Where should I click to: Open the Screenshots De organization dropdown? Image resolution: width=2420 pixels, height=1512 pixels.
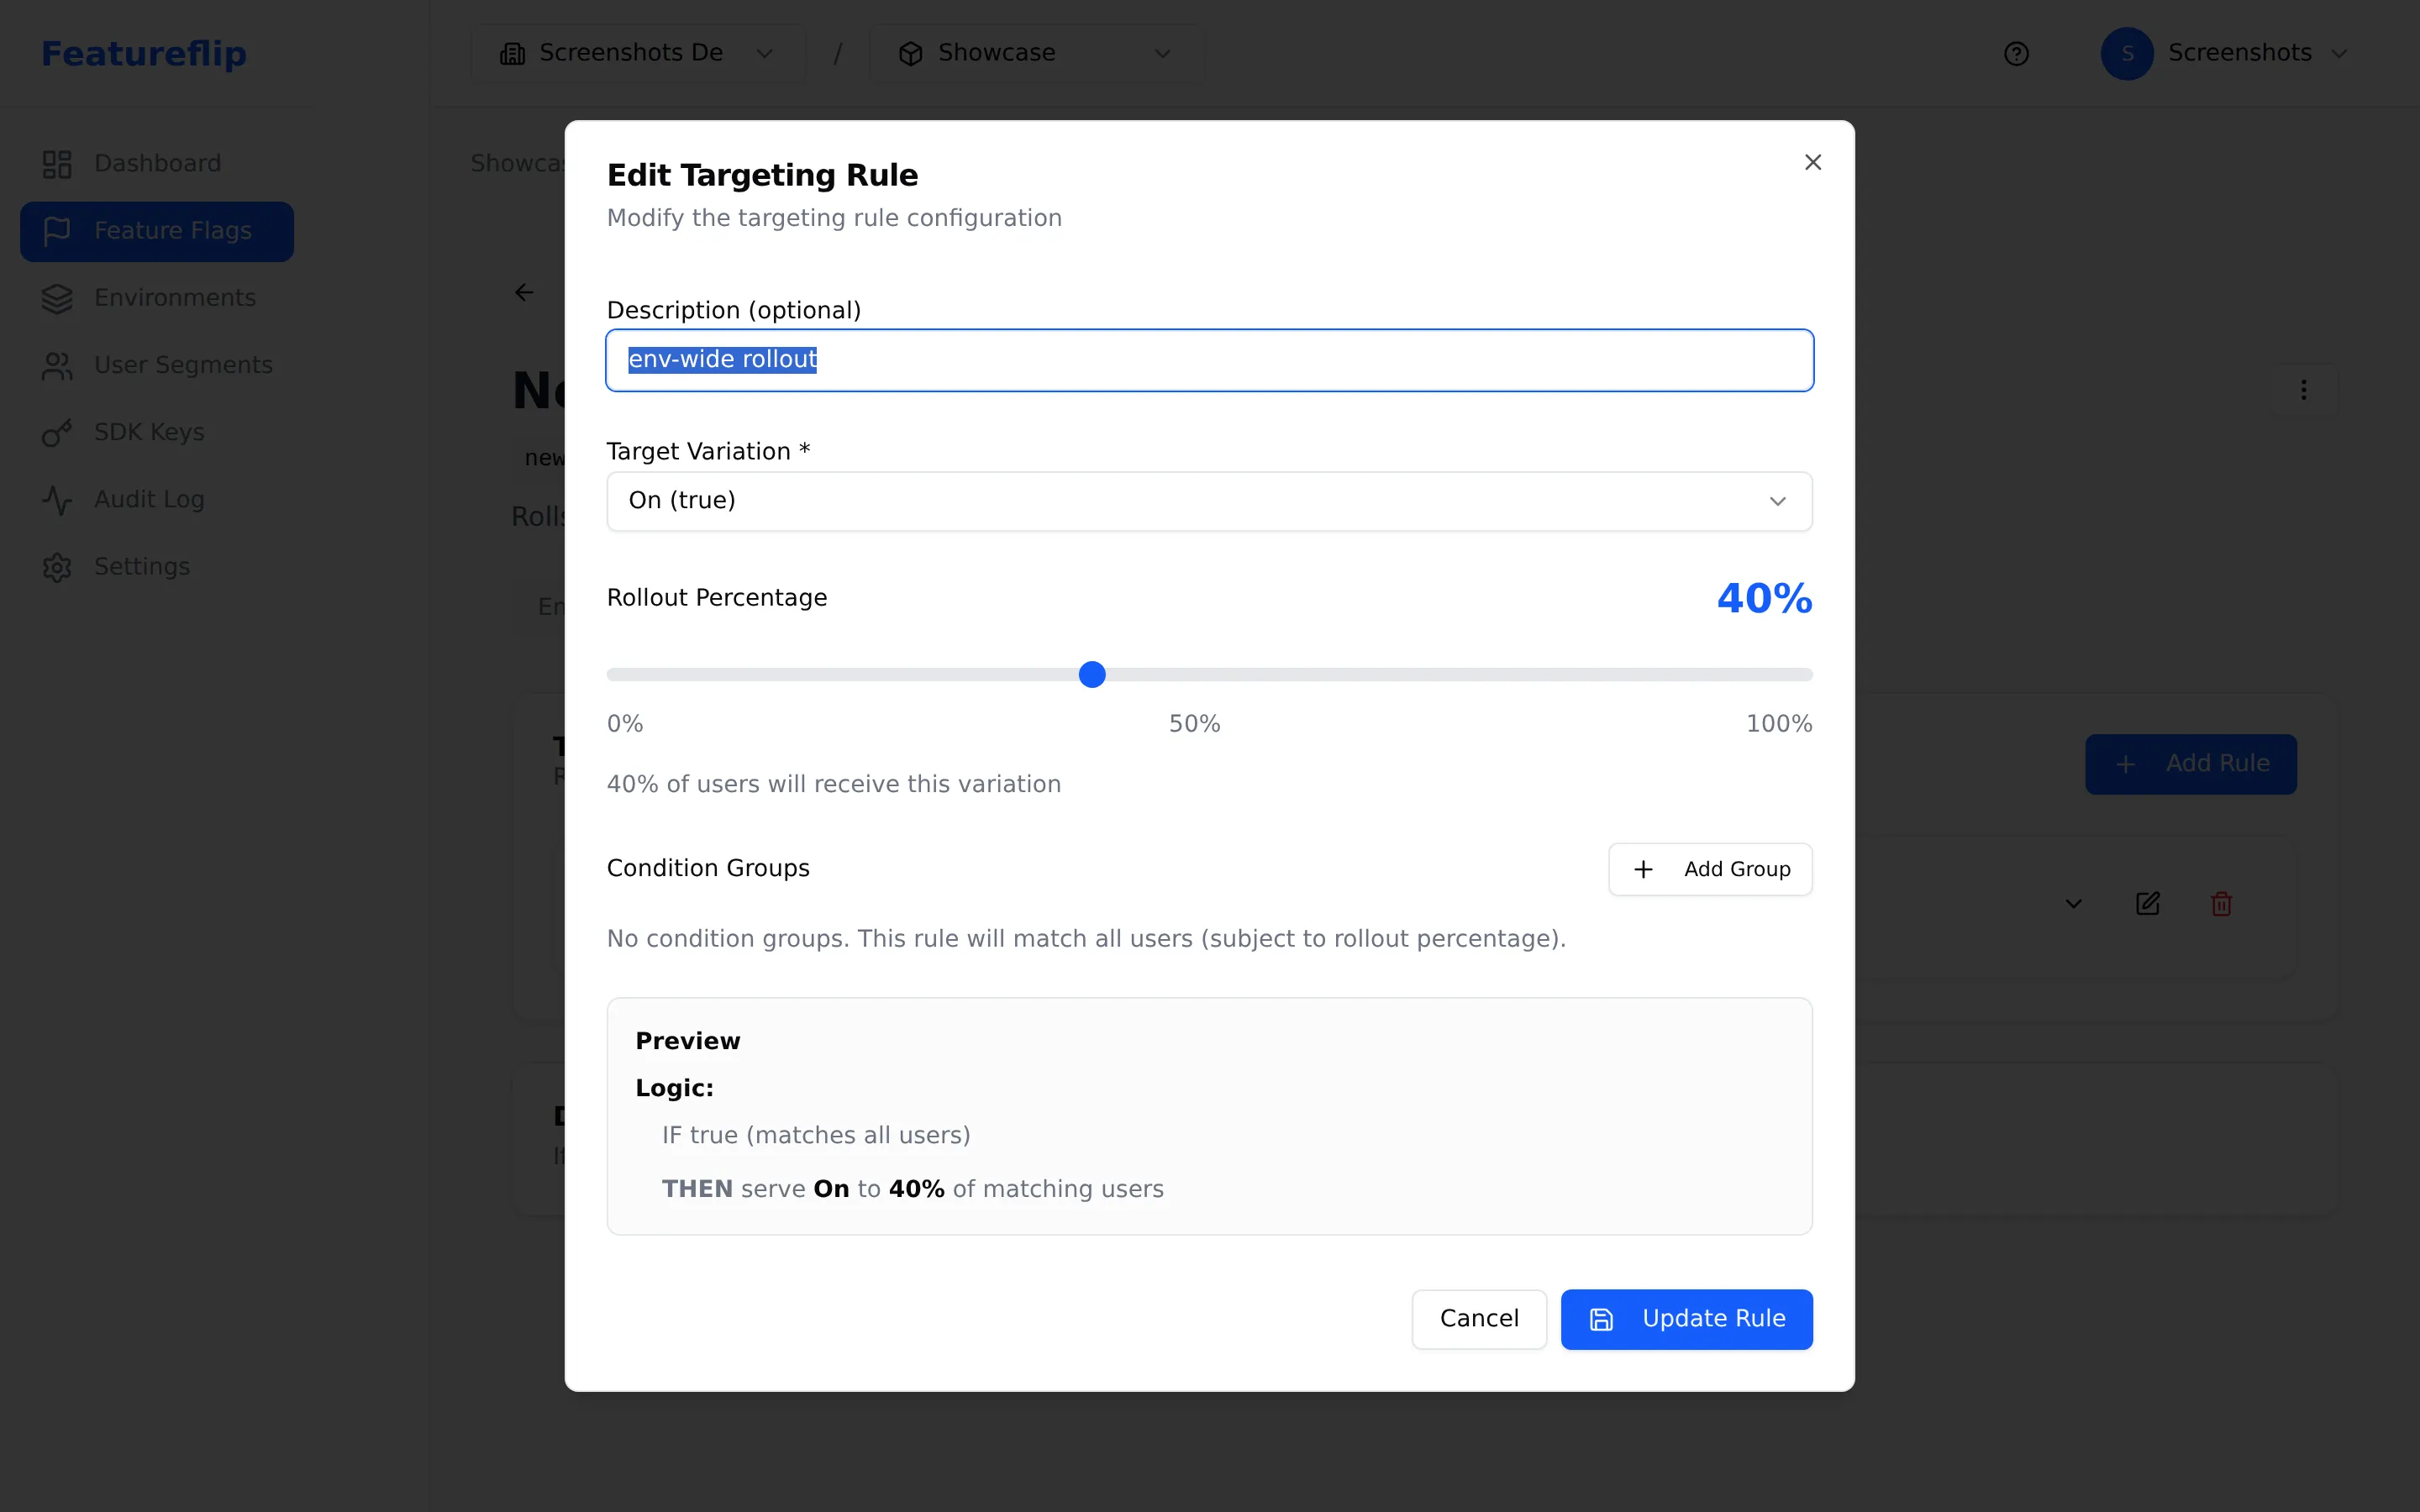(637, 53)
